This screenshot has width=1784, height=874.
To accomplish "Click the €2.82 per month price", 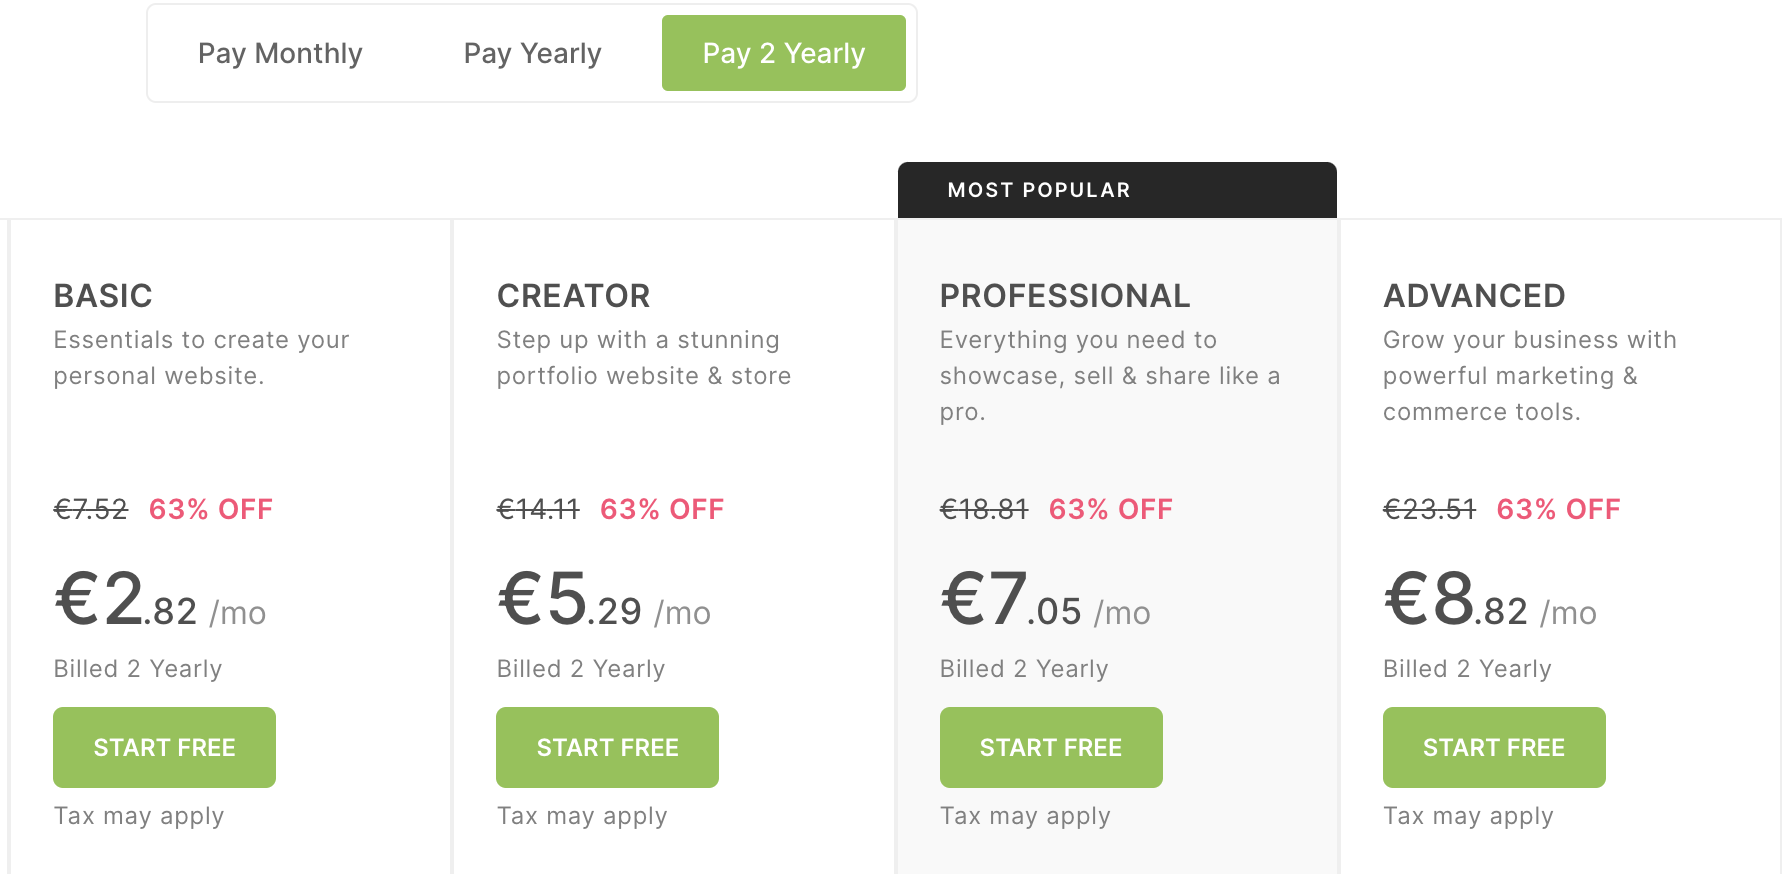I will click(x=160, y=602).
